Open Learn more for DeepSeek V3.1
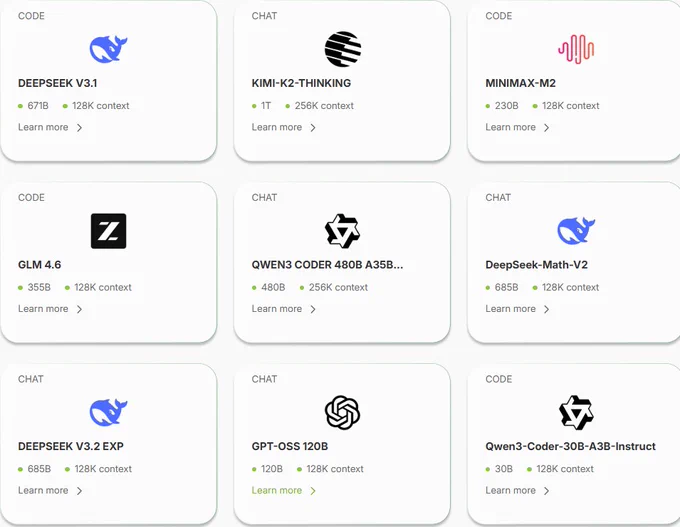680x527 pixels. (x=43, y=127)
